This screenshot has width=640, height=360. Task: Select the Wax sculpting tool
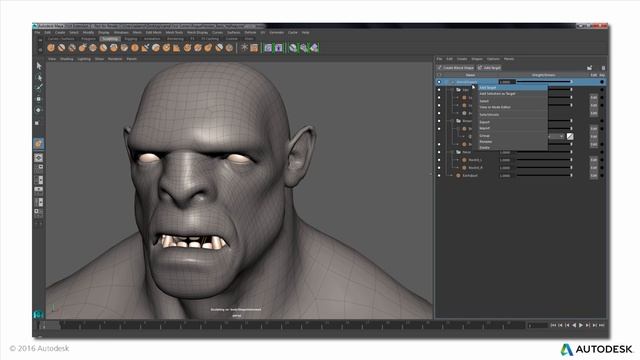point(156,48)
